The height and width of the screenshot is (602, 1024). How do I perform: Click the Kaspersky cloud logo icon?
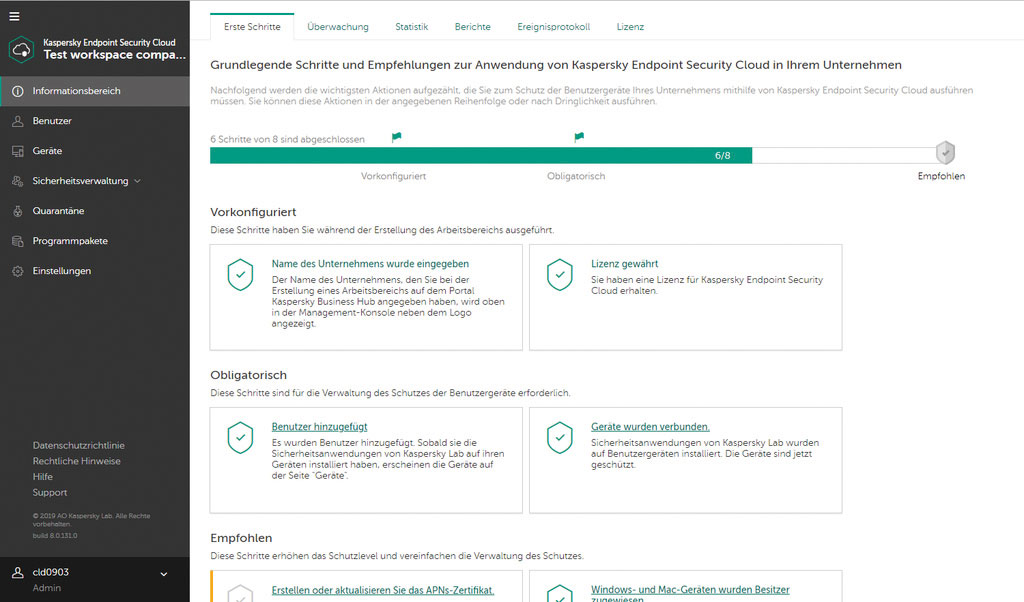[x=22, y=50]
